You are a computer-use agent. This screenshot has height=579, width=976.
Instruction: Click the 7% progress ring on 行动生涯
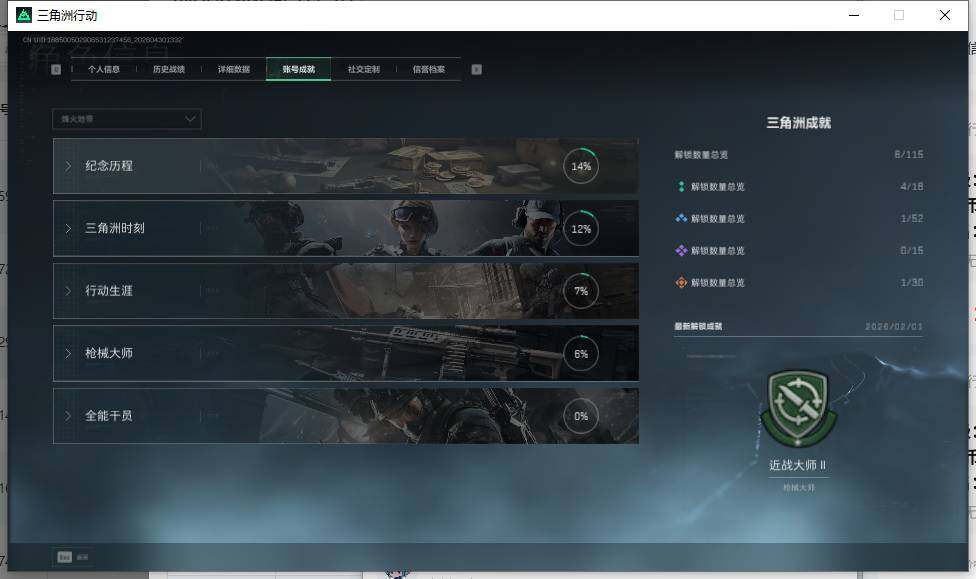click(581, 291)
